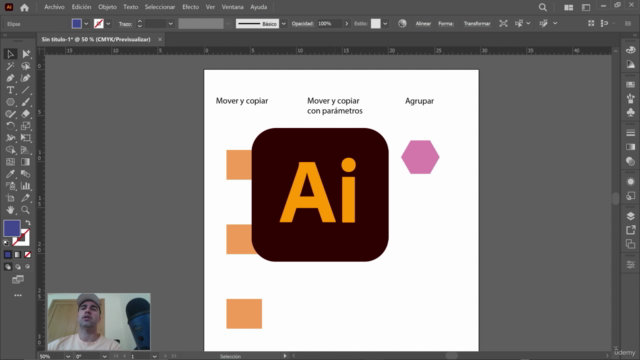Click the Transformar button
Screen dimensions: 640x360
[477, 24]
